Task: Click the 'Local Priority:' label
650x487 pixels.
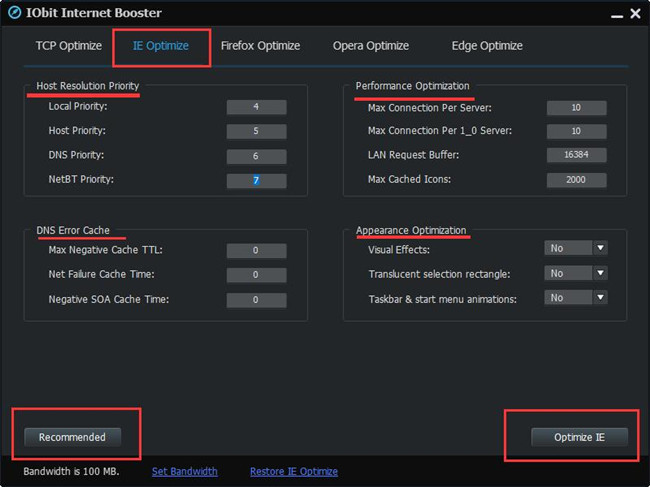Action: pyautogui.click(x=78, y=107)
